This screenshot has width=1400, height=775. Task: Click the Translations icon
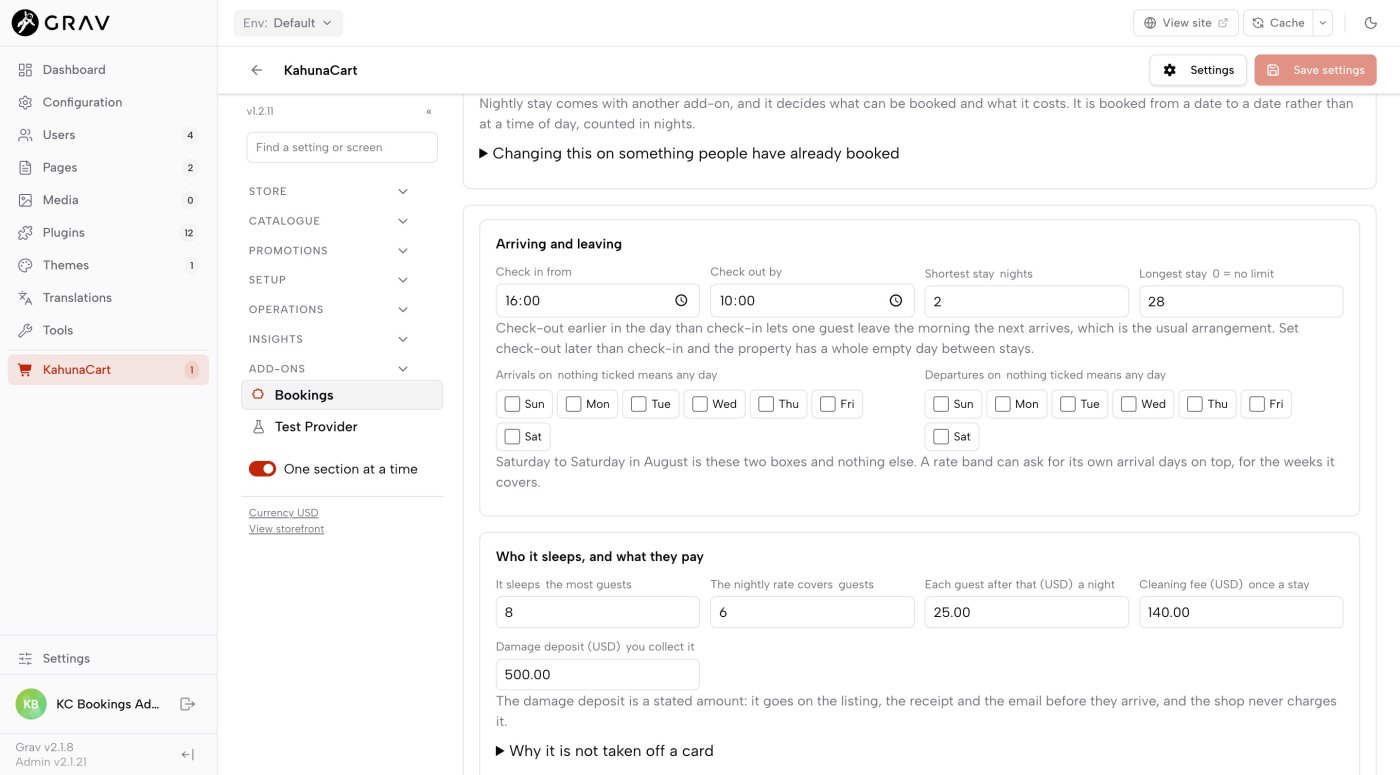point(25,298)
